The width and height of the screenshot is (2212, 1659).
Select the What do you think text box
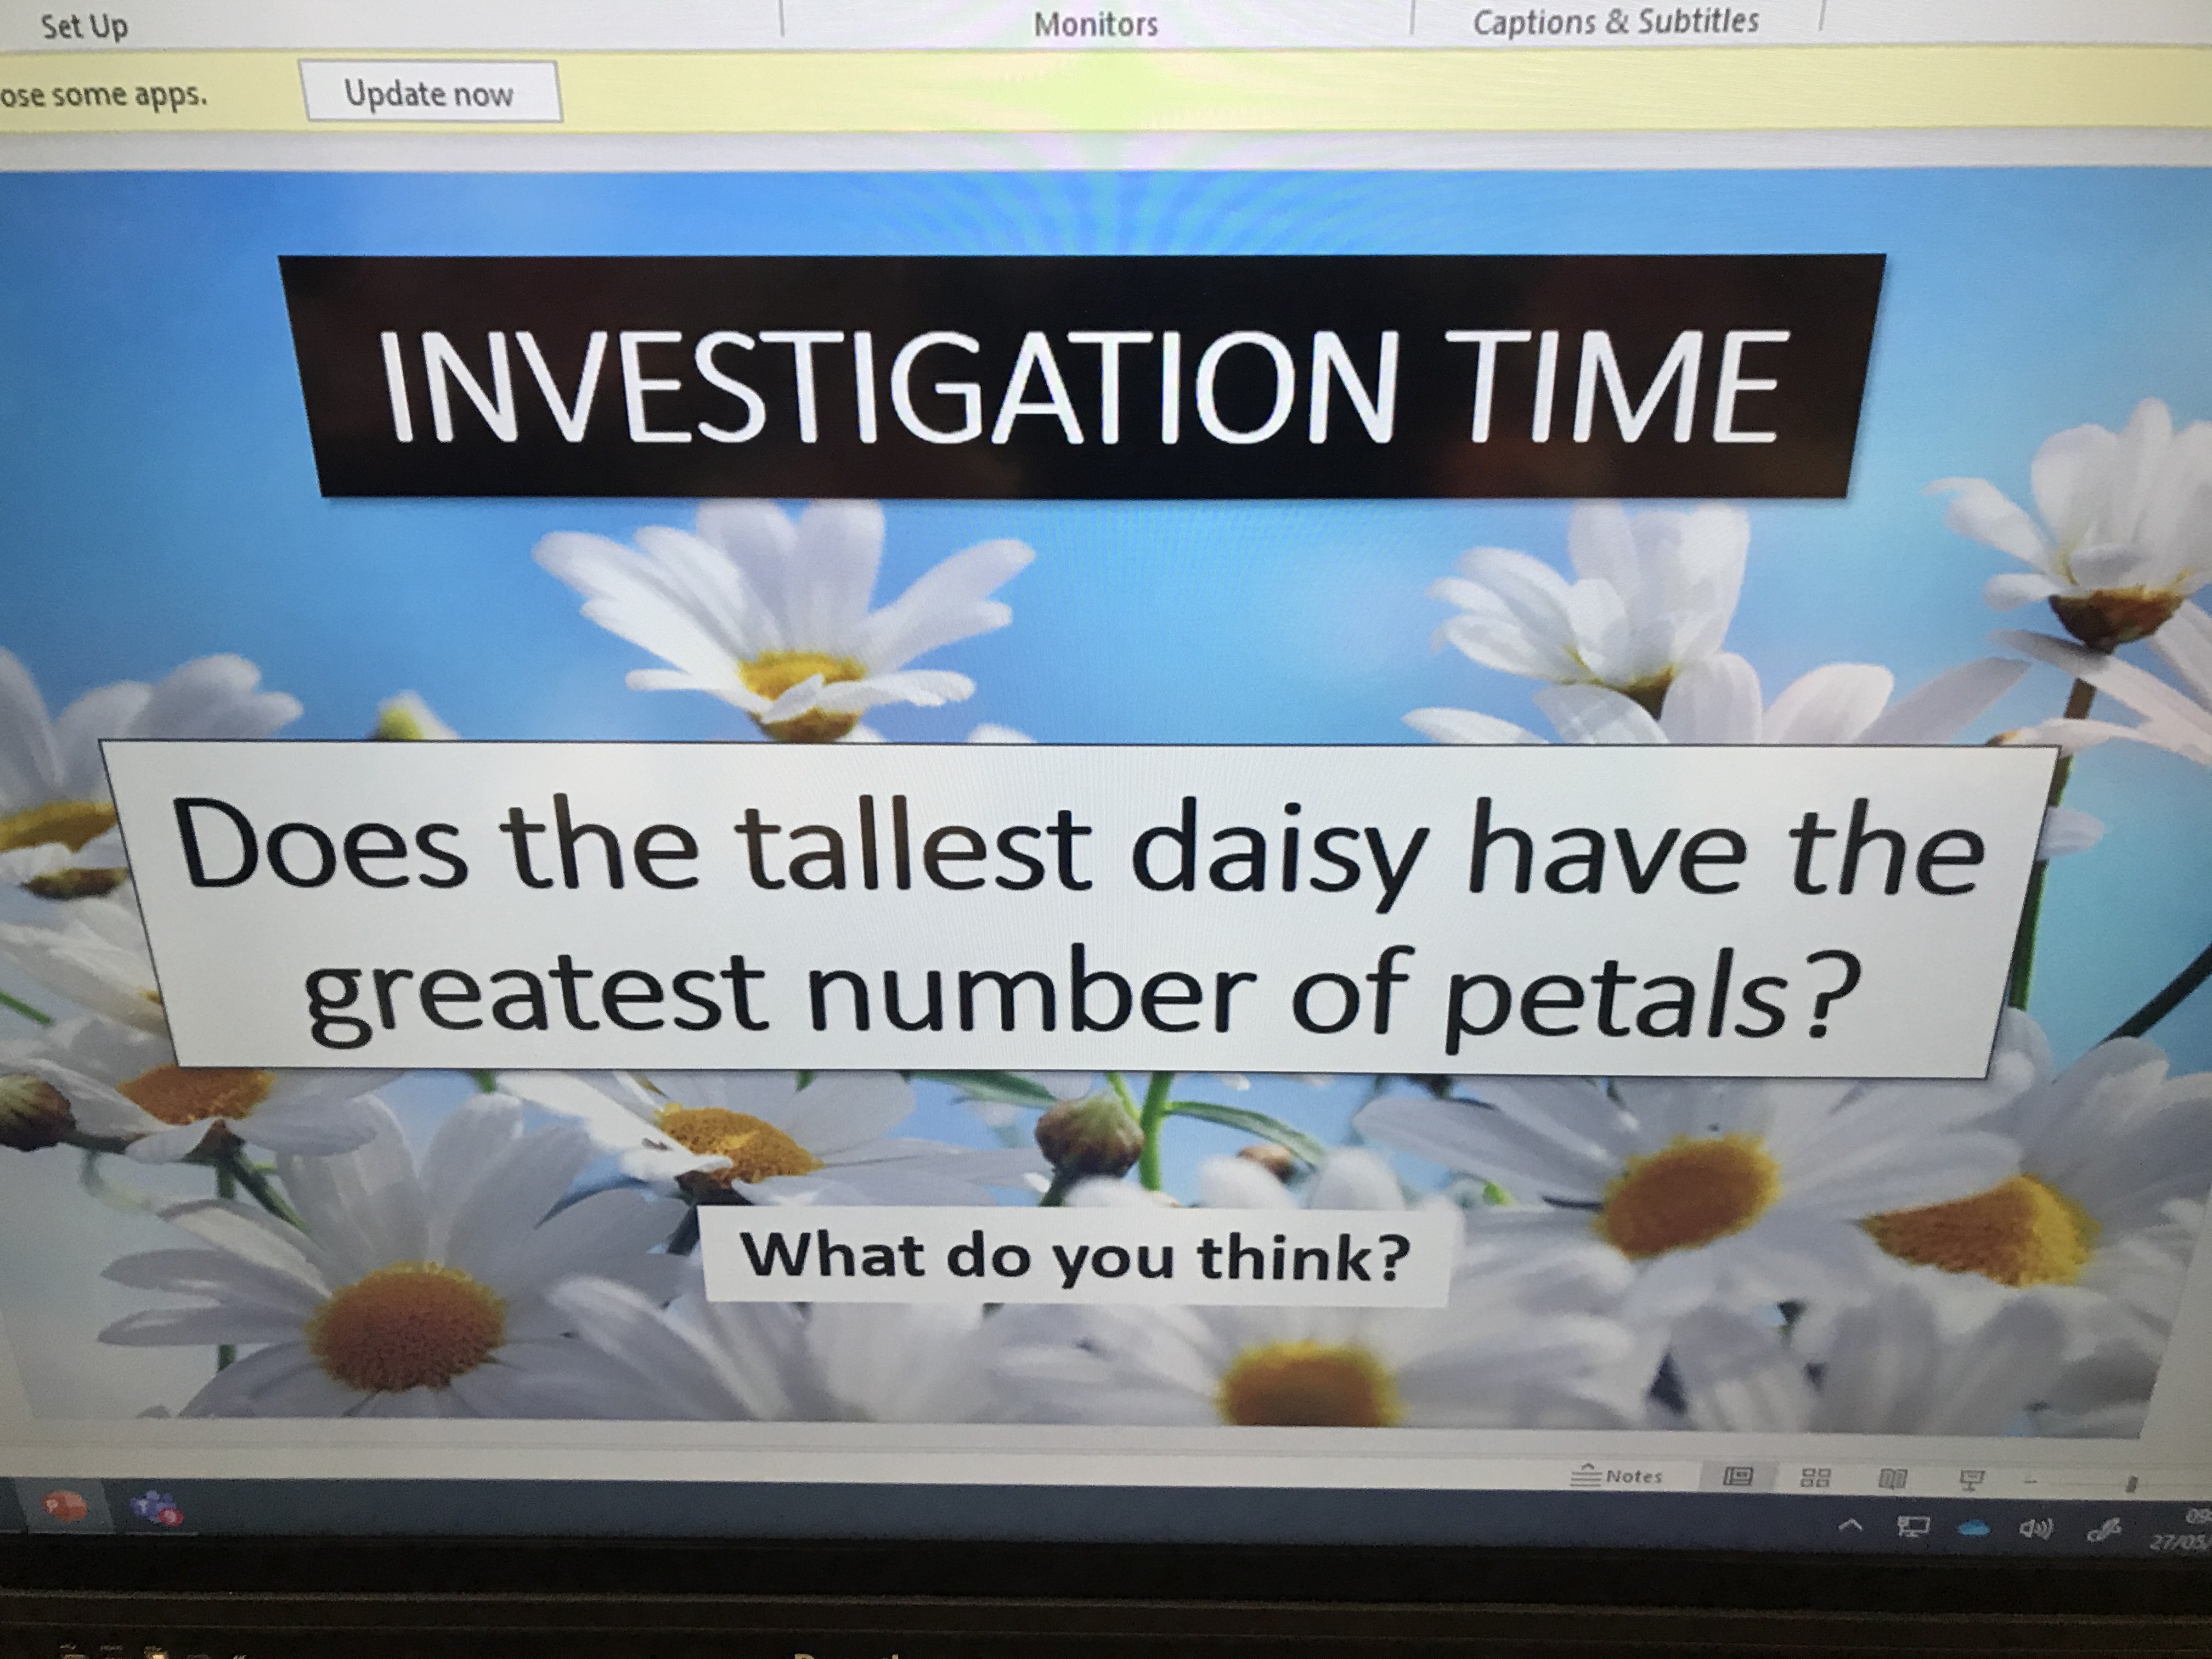(1075, 1255)
